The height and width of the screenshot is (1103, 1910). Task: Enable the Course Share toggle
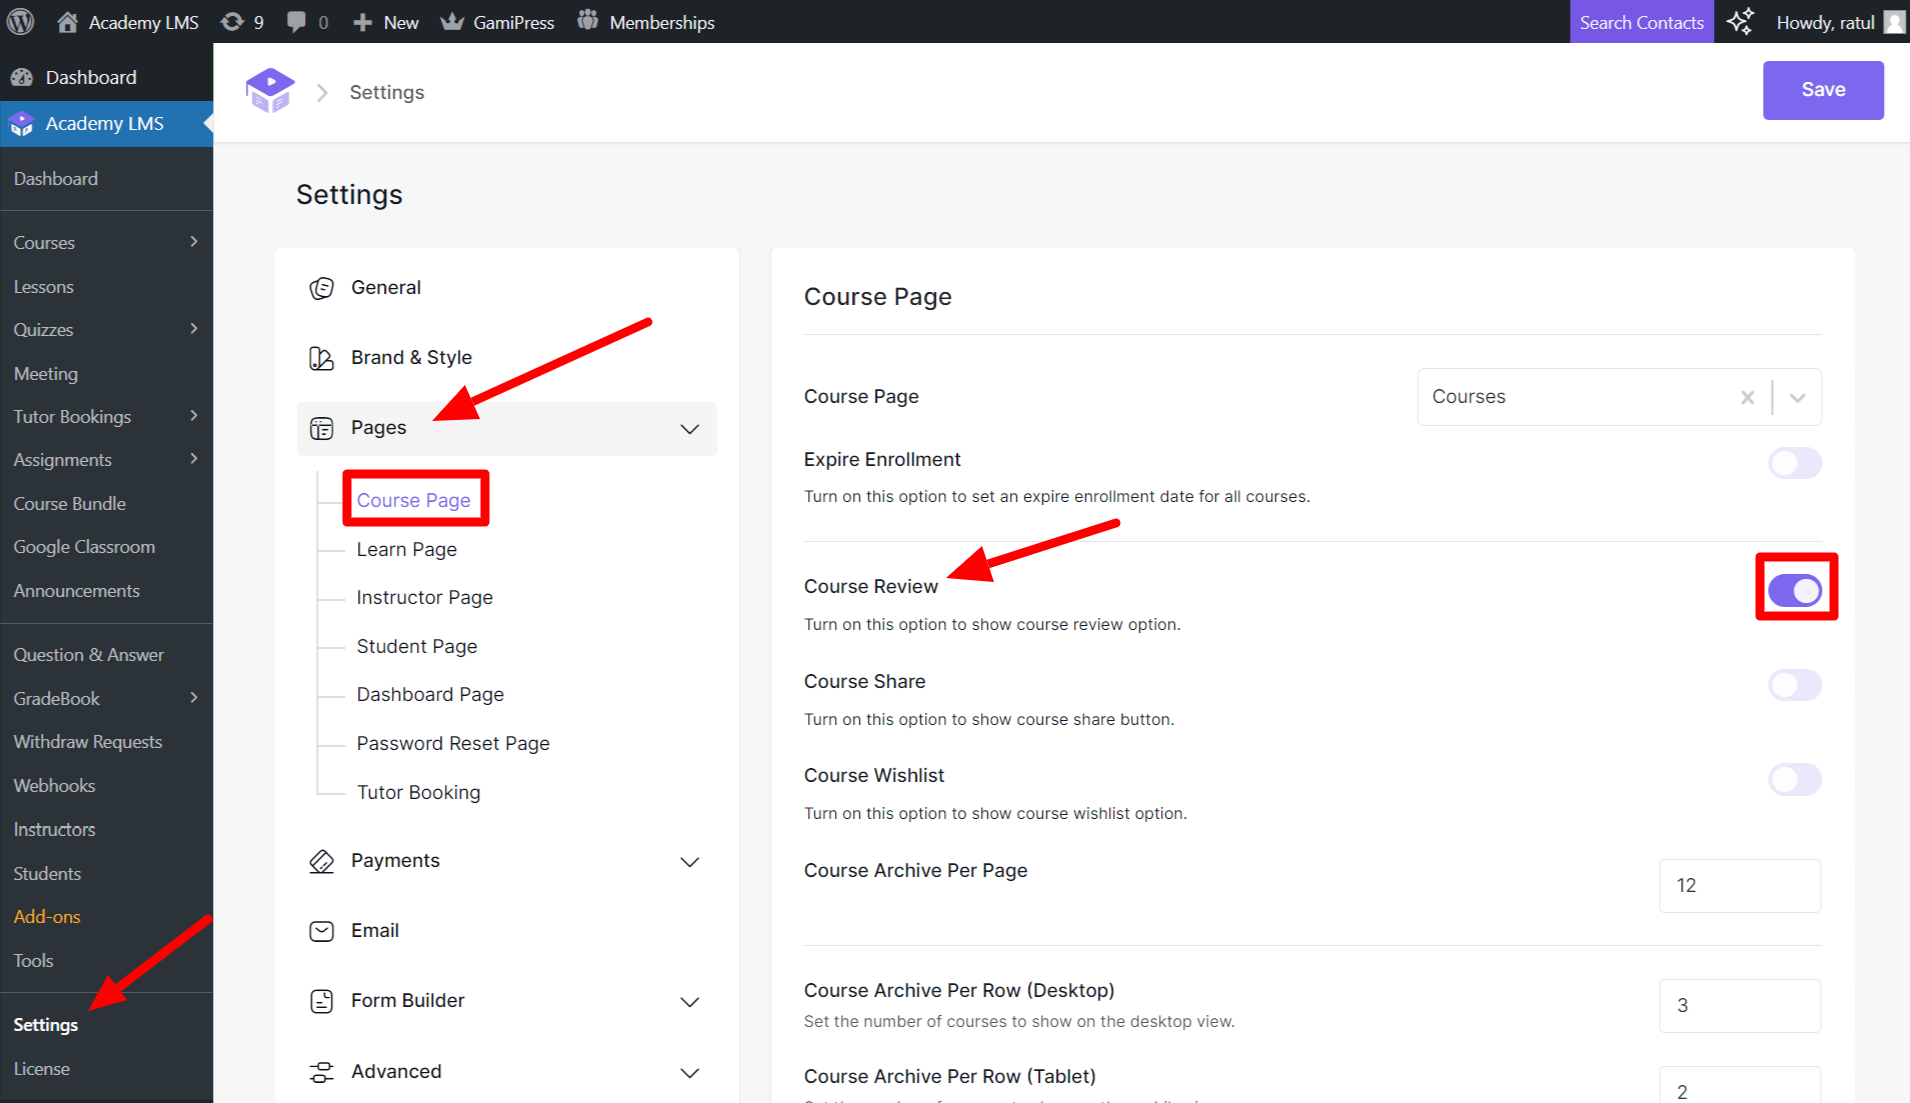(x=1794, y=685)
